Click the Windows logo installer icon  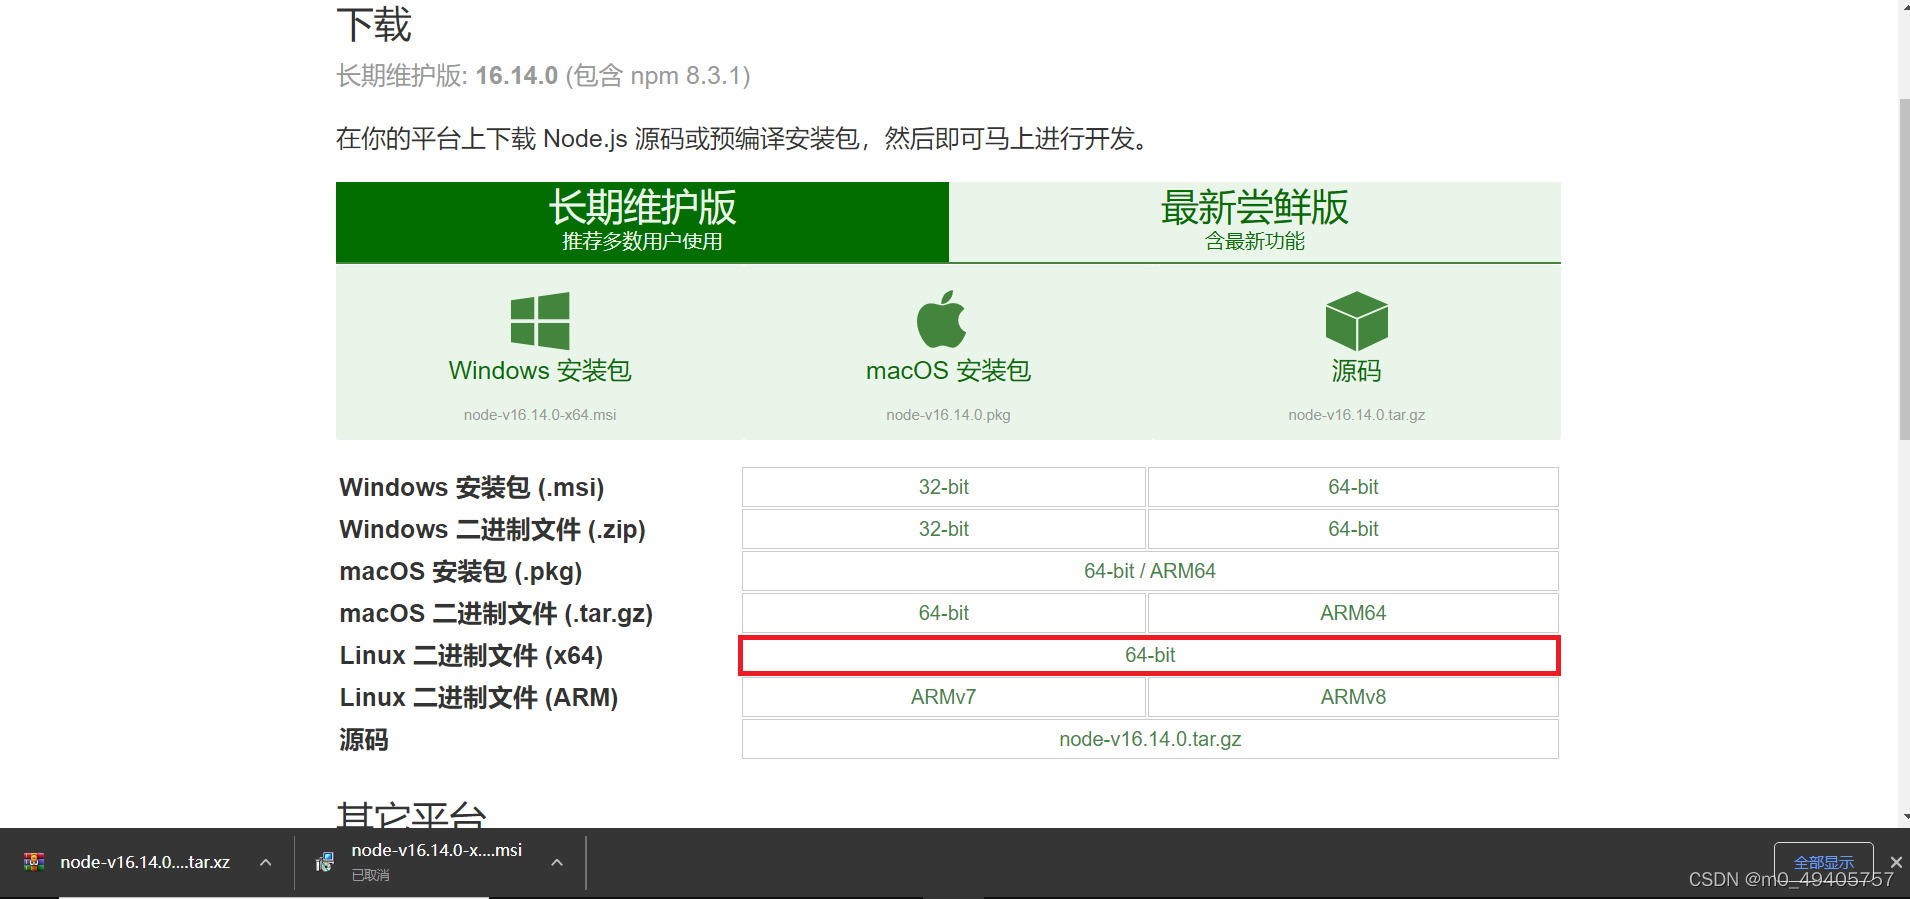[x=540, y=320]
